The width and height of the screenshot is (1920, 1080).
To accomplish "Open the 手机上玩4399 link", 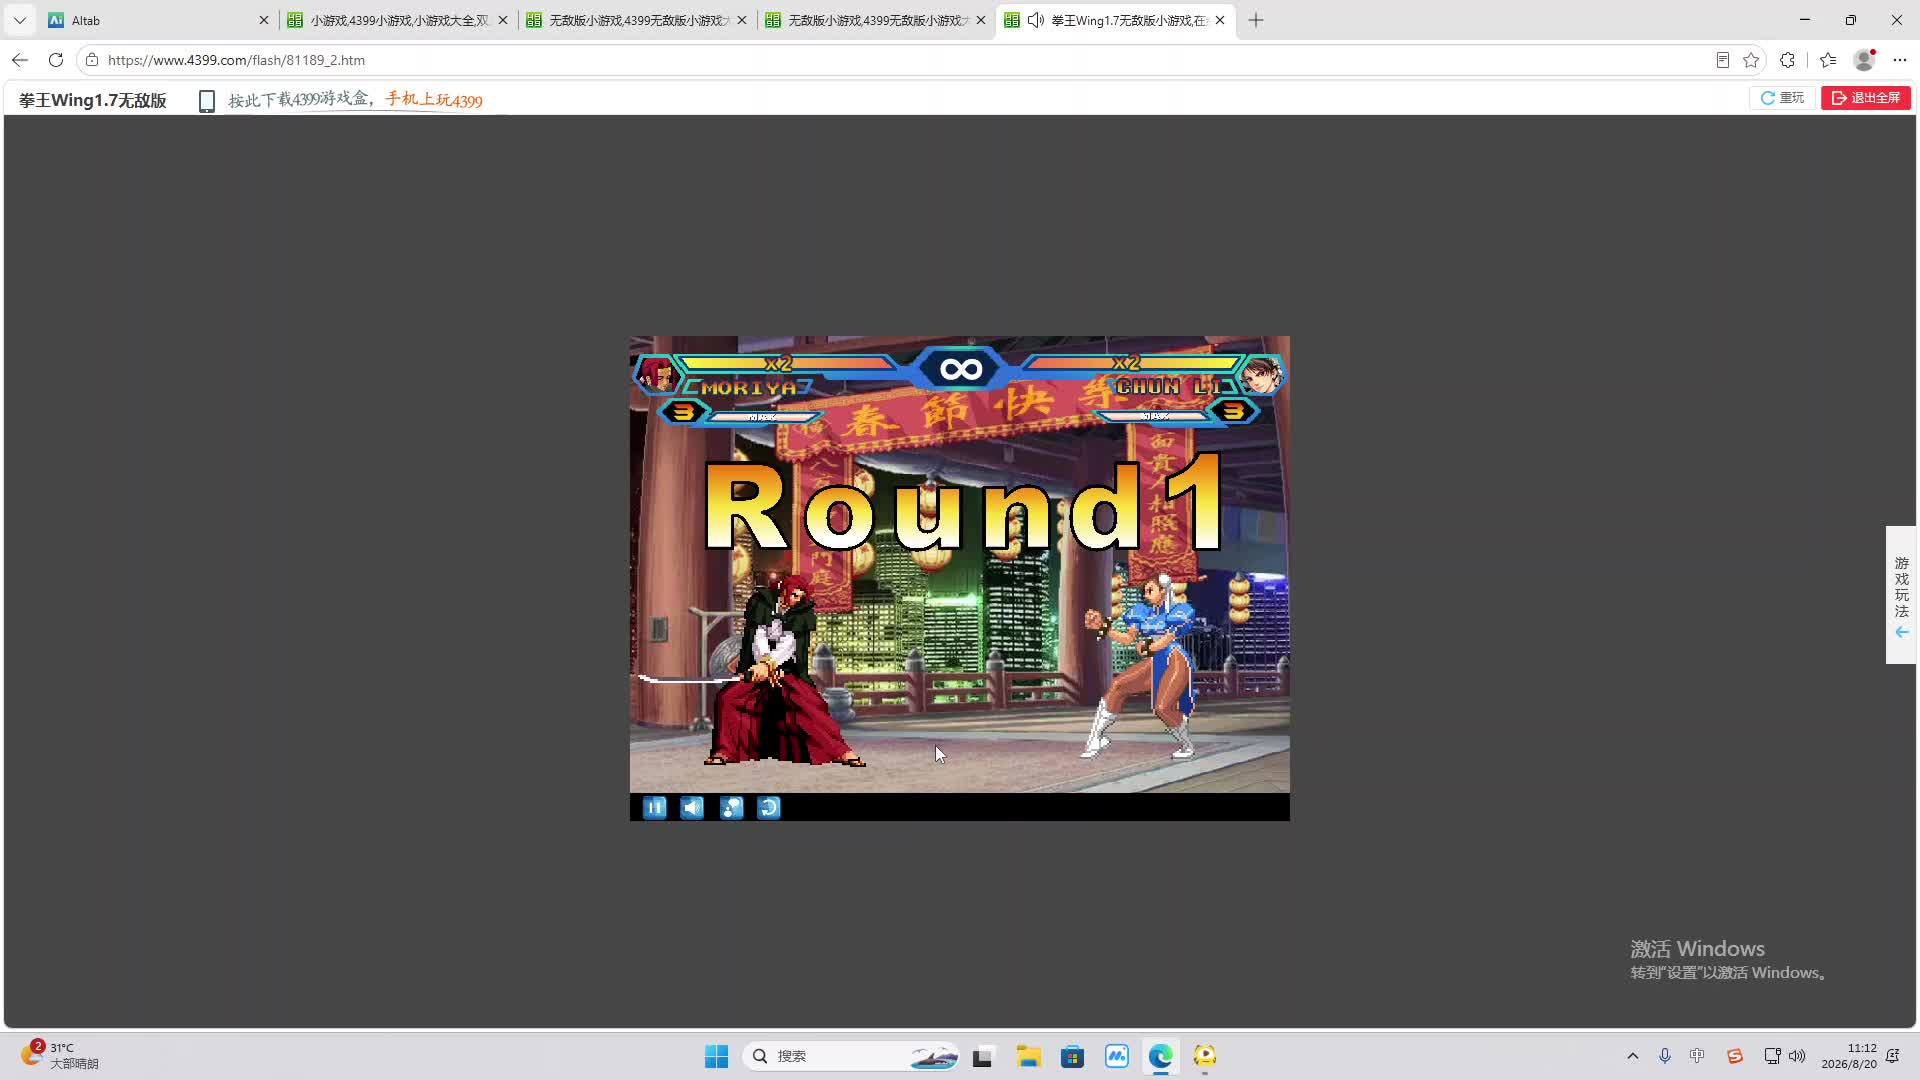I will click(434, 100).
